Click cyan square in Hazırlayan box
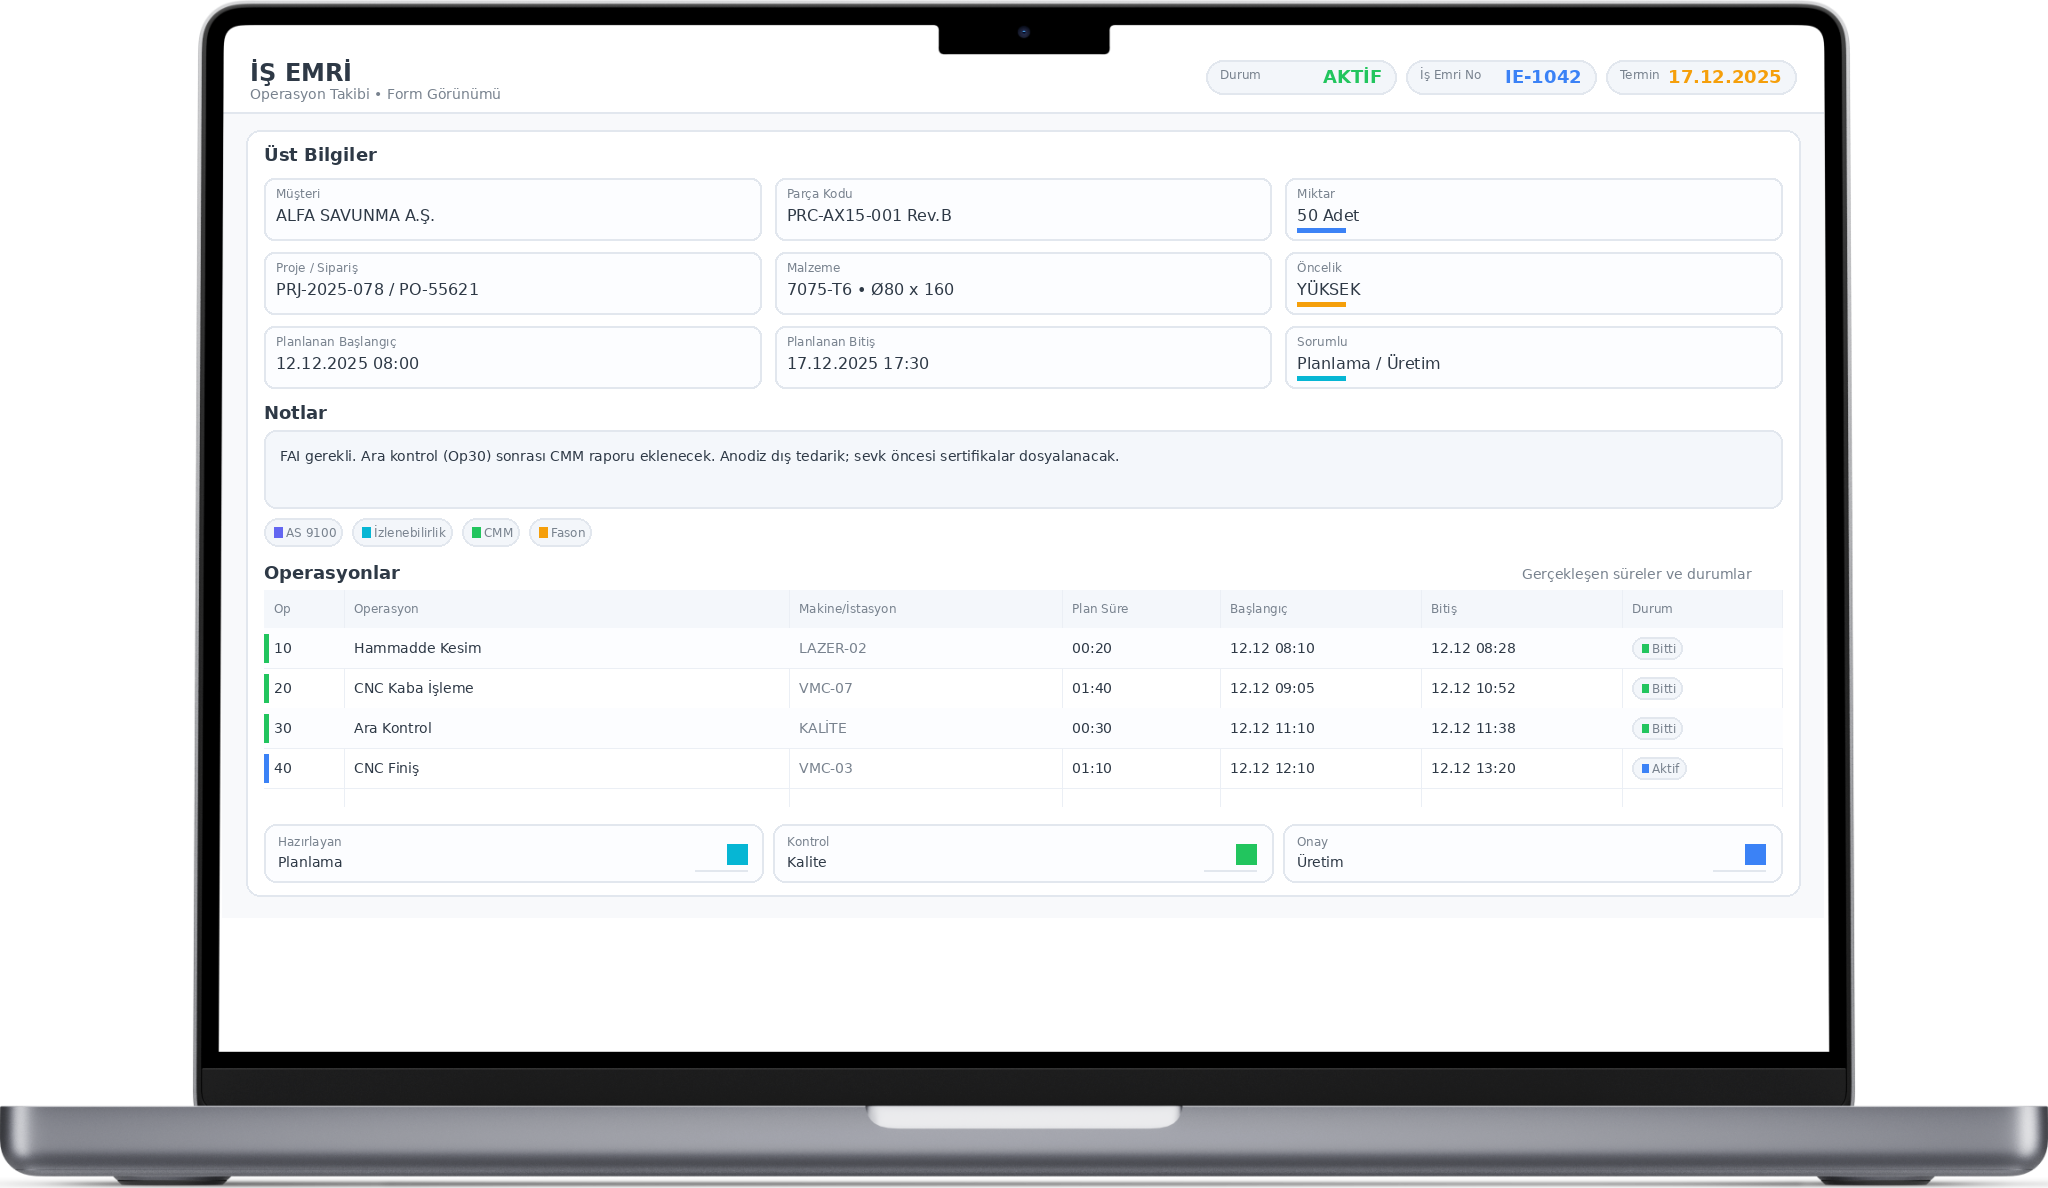The height and width of the screenshot is (1188, 2048). (x=737, y=854)
